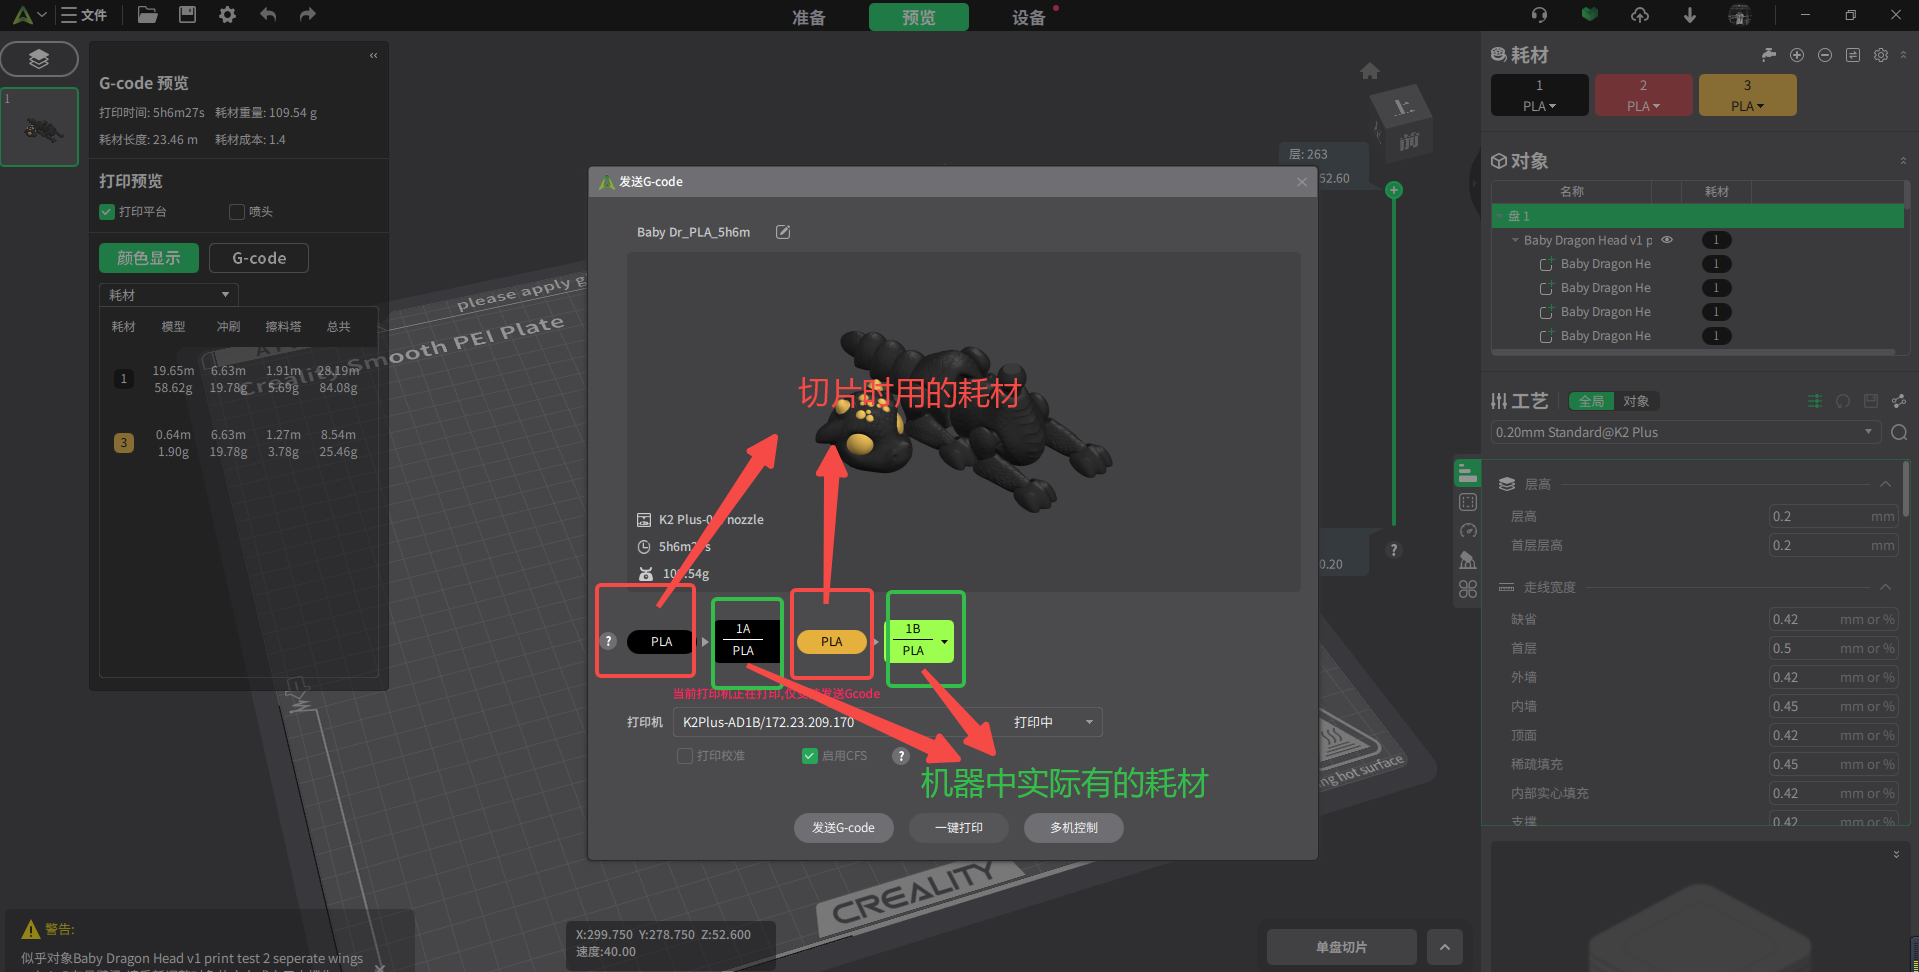The height and width of the screenshot is (972, 1919).
Task: Click the help icon next to 启用CFS
Action: (x=901, y=756)
